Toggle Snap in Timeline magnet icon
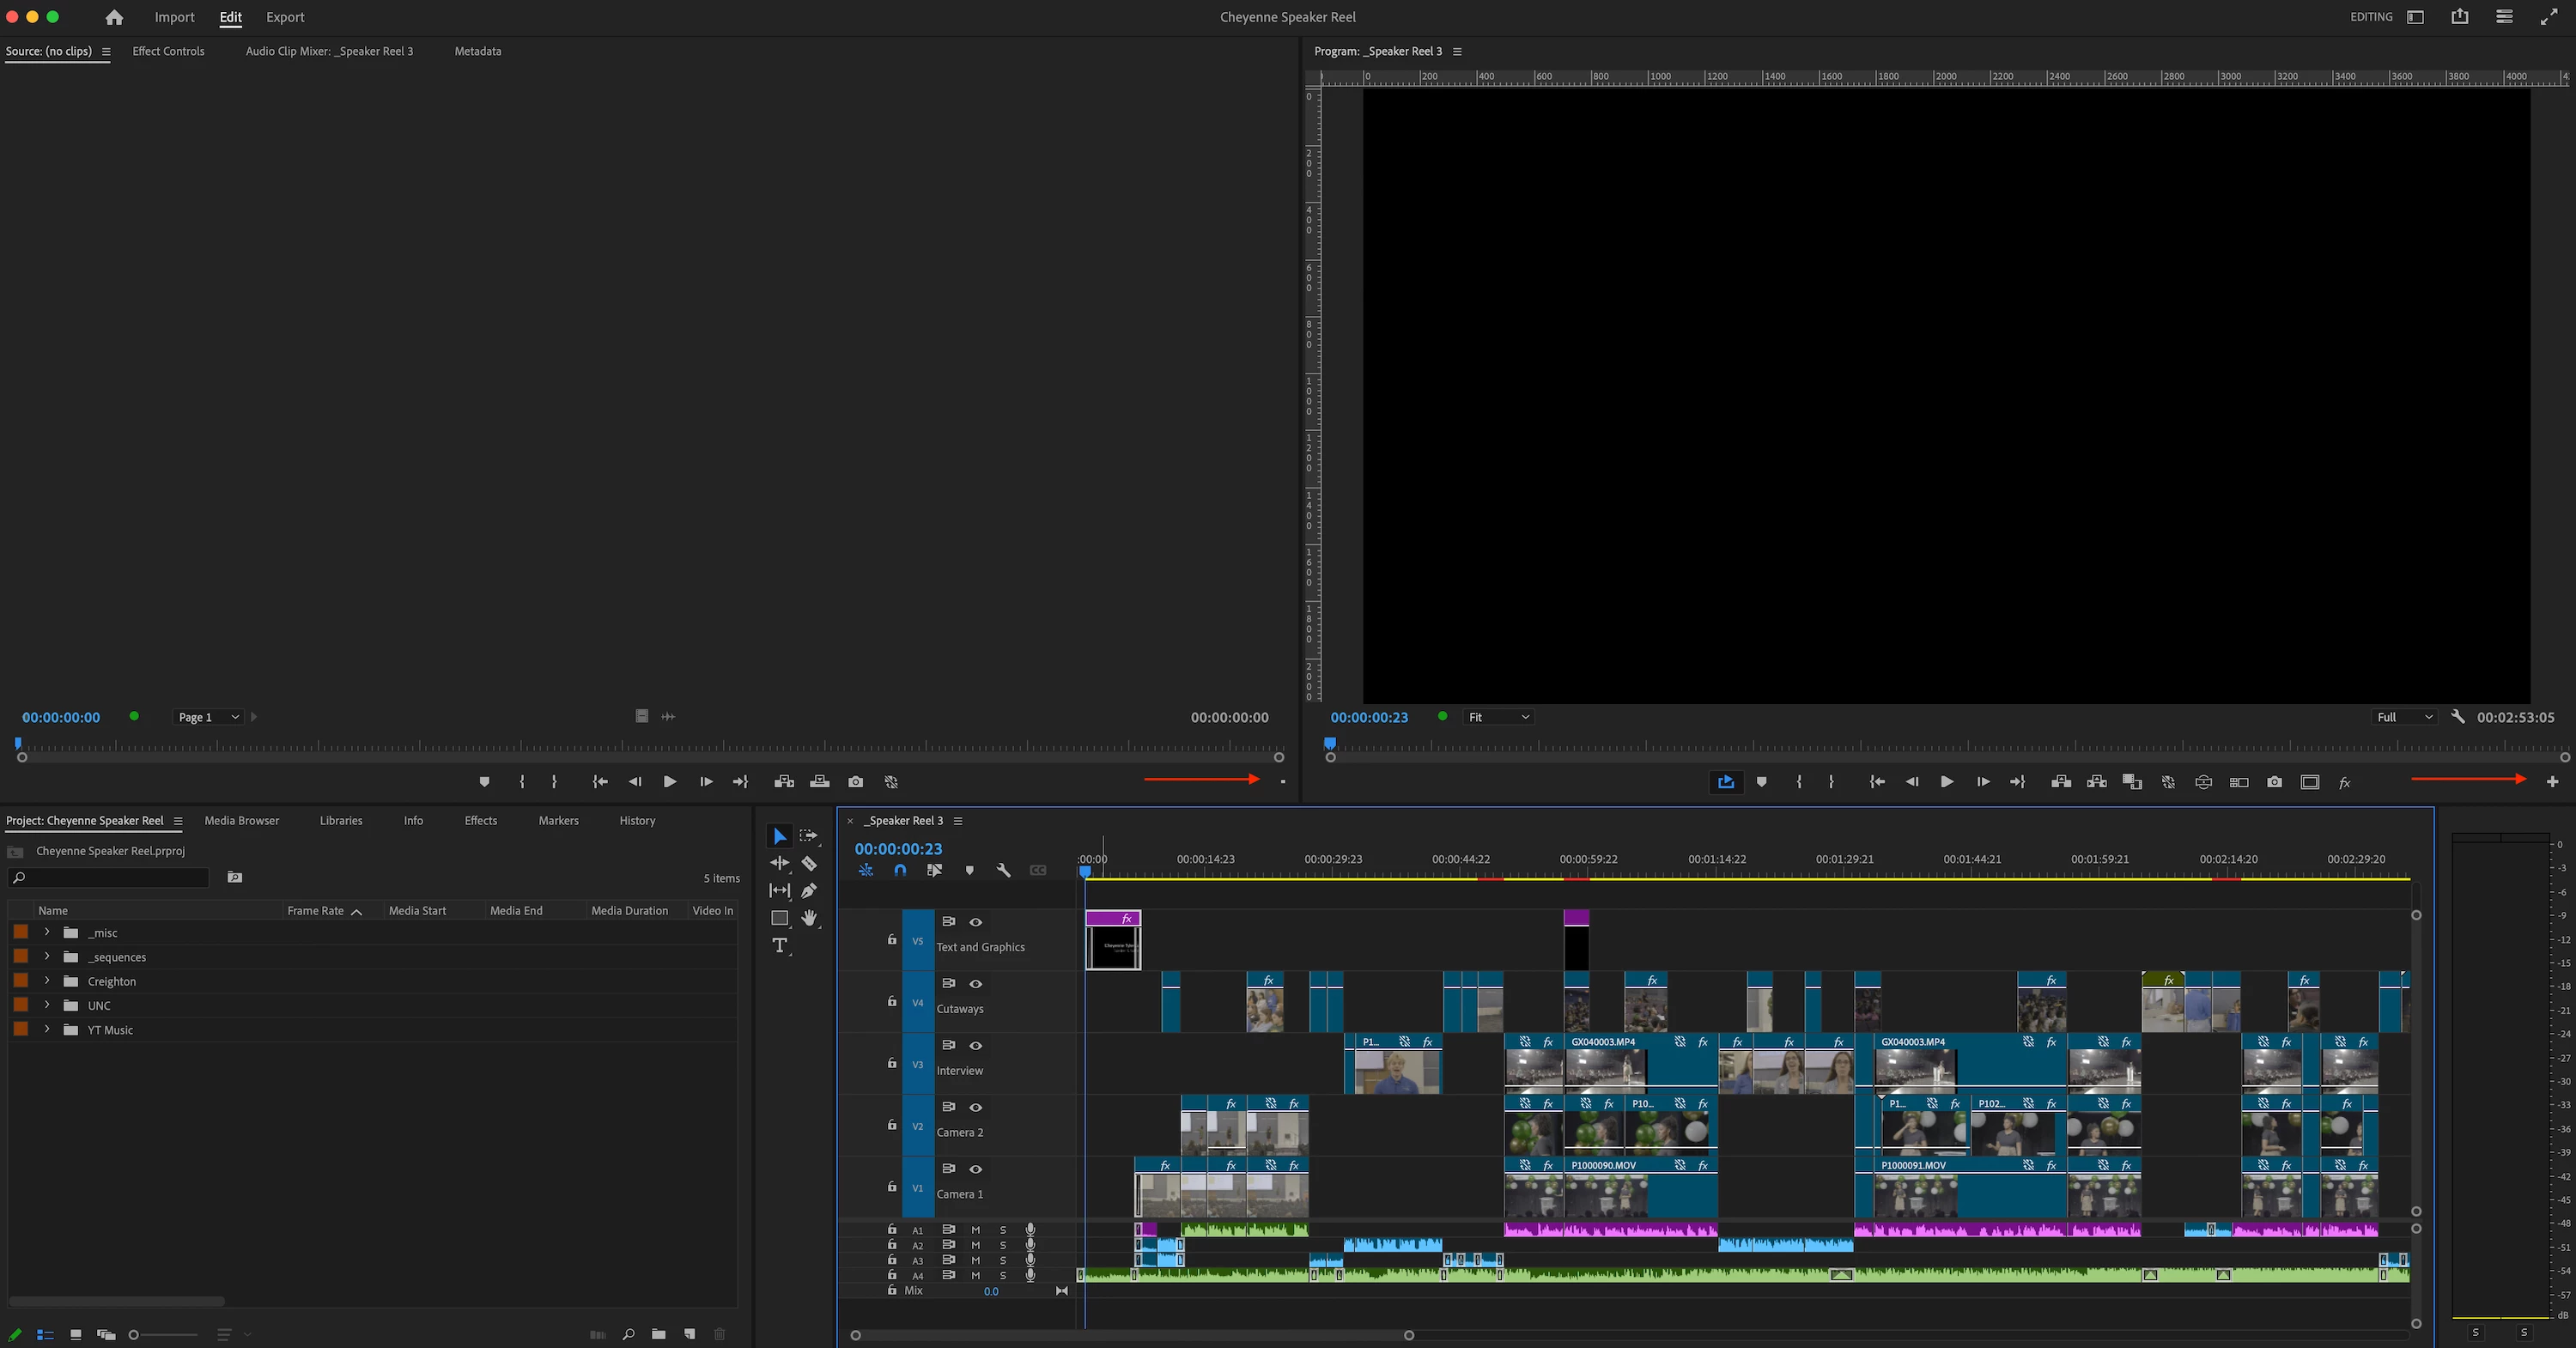The height and width of the screenshot is (1348, 2576). pos(900,870)
